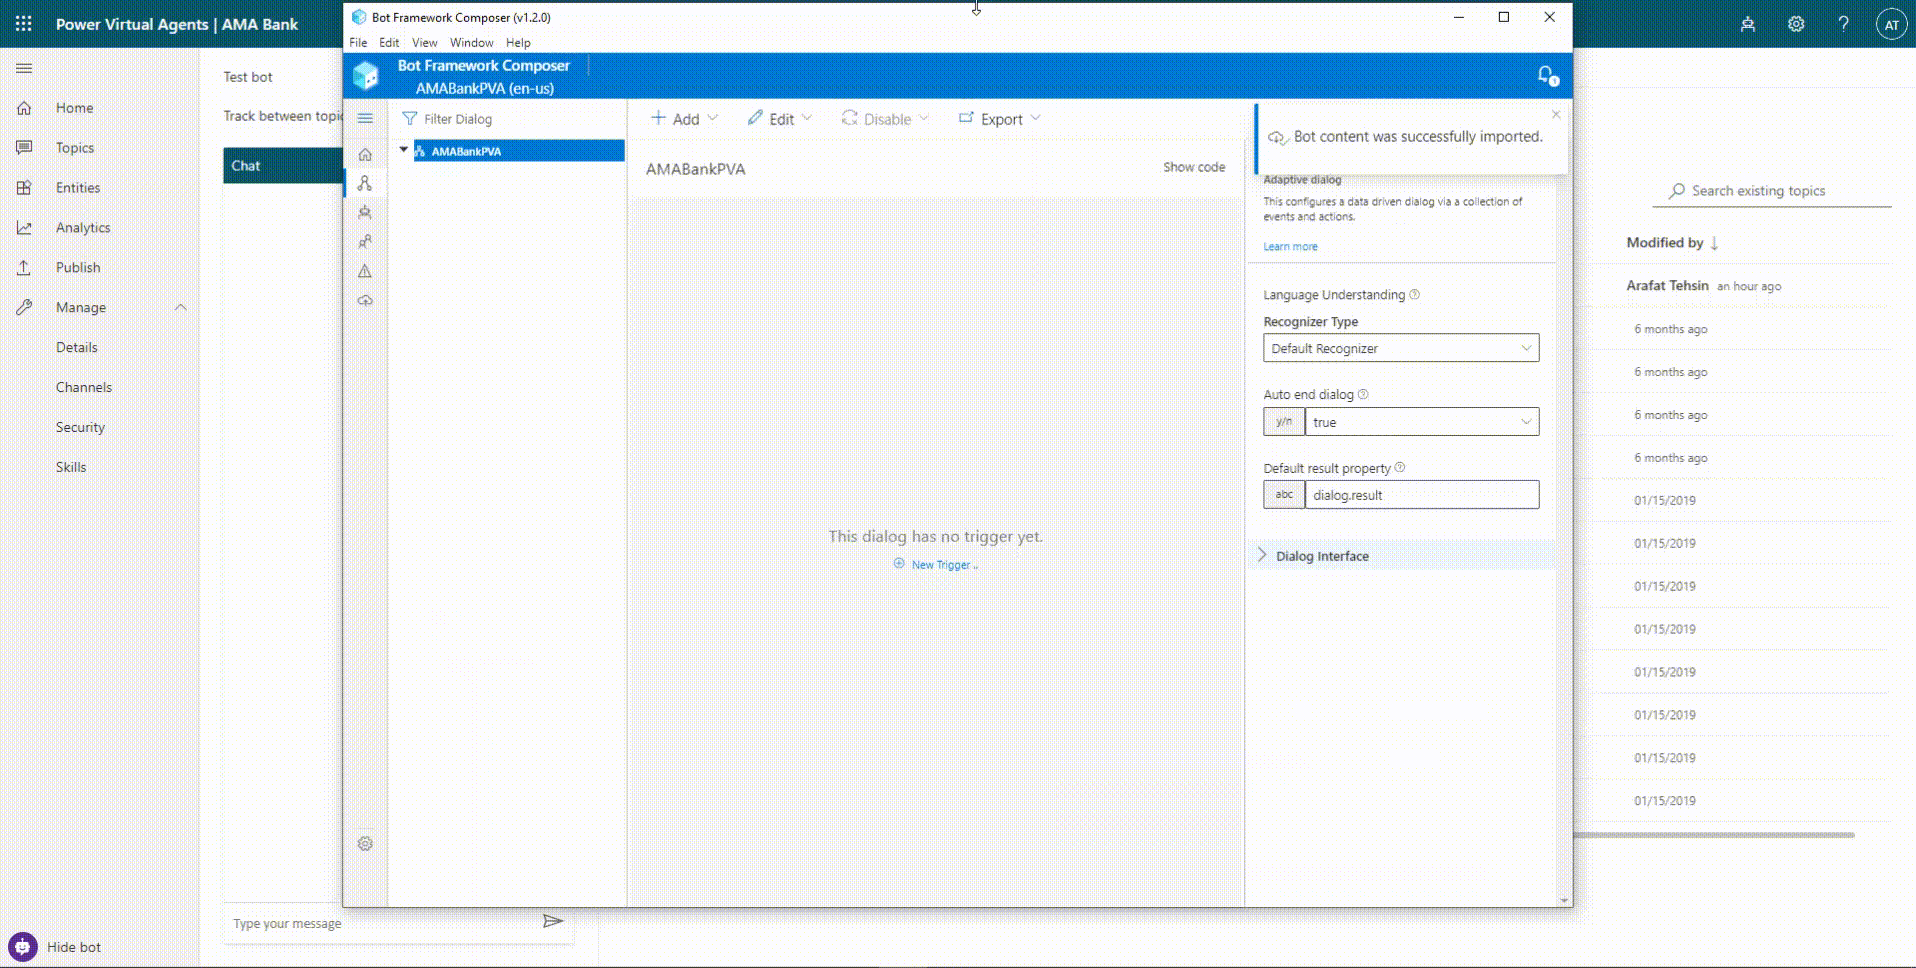Click Show code for AMABankPVA
The height and width of the screenshot is (968, 1916).
(1193, 167)
